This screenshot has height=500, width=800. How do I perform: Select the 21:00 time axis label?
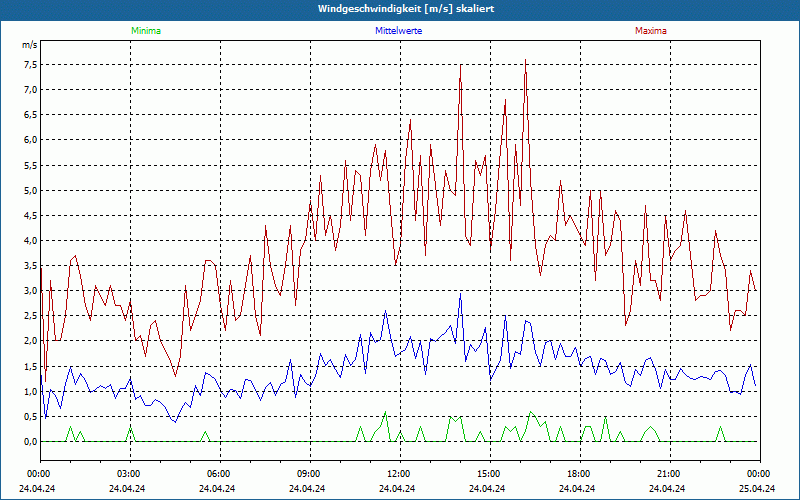click(x=668, y=474)
